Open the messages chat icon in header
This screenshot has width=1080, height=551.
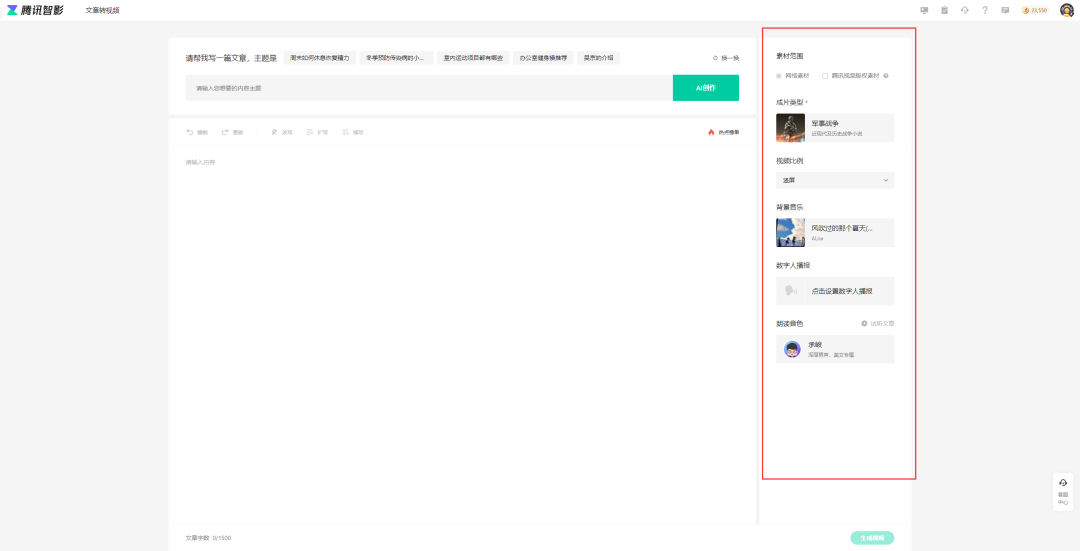tap(1005, 10)
